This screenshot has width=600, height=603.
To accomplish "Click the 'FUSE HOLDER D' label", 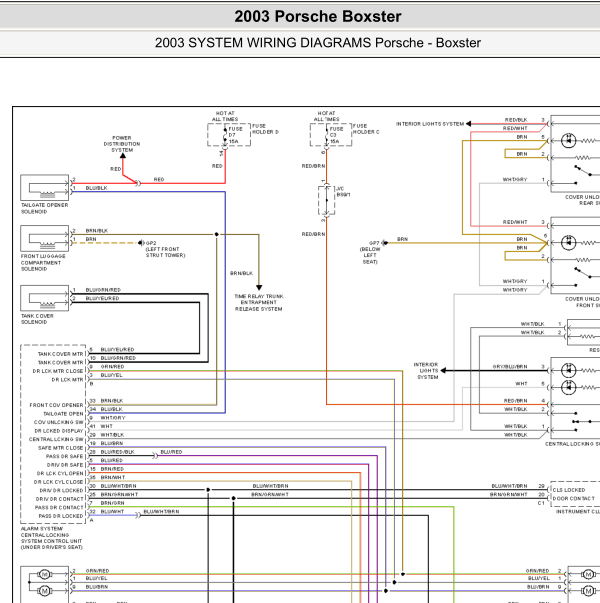I will click(265, 129).
